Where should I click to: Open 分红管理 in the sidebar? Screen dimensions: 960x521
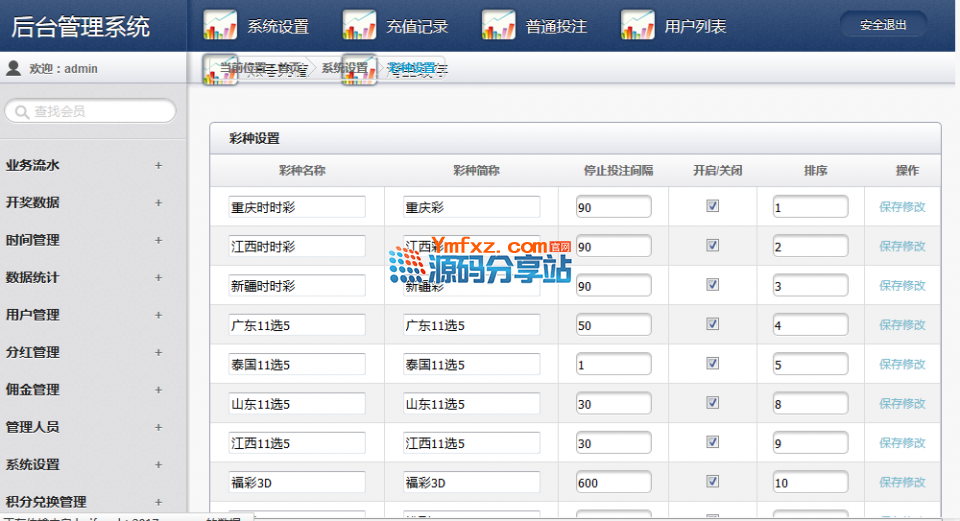tap(33, 352)
